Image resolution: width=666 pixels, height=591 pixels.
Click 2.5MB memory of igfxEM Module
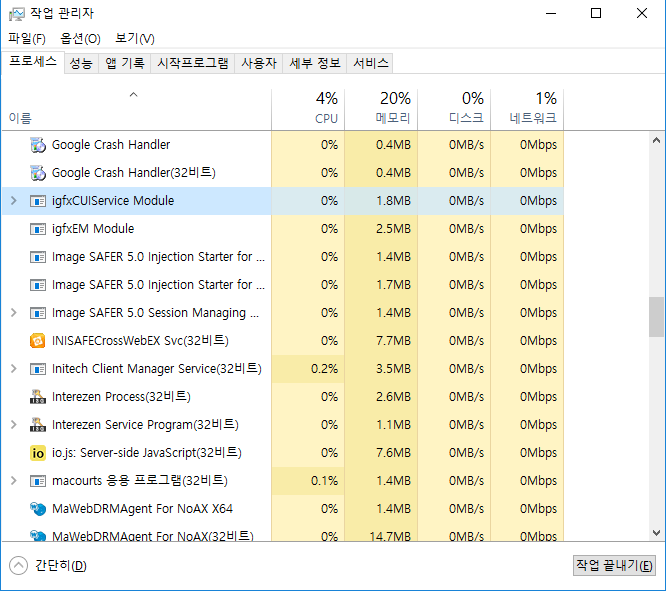[x=393, y=229]
